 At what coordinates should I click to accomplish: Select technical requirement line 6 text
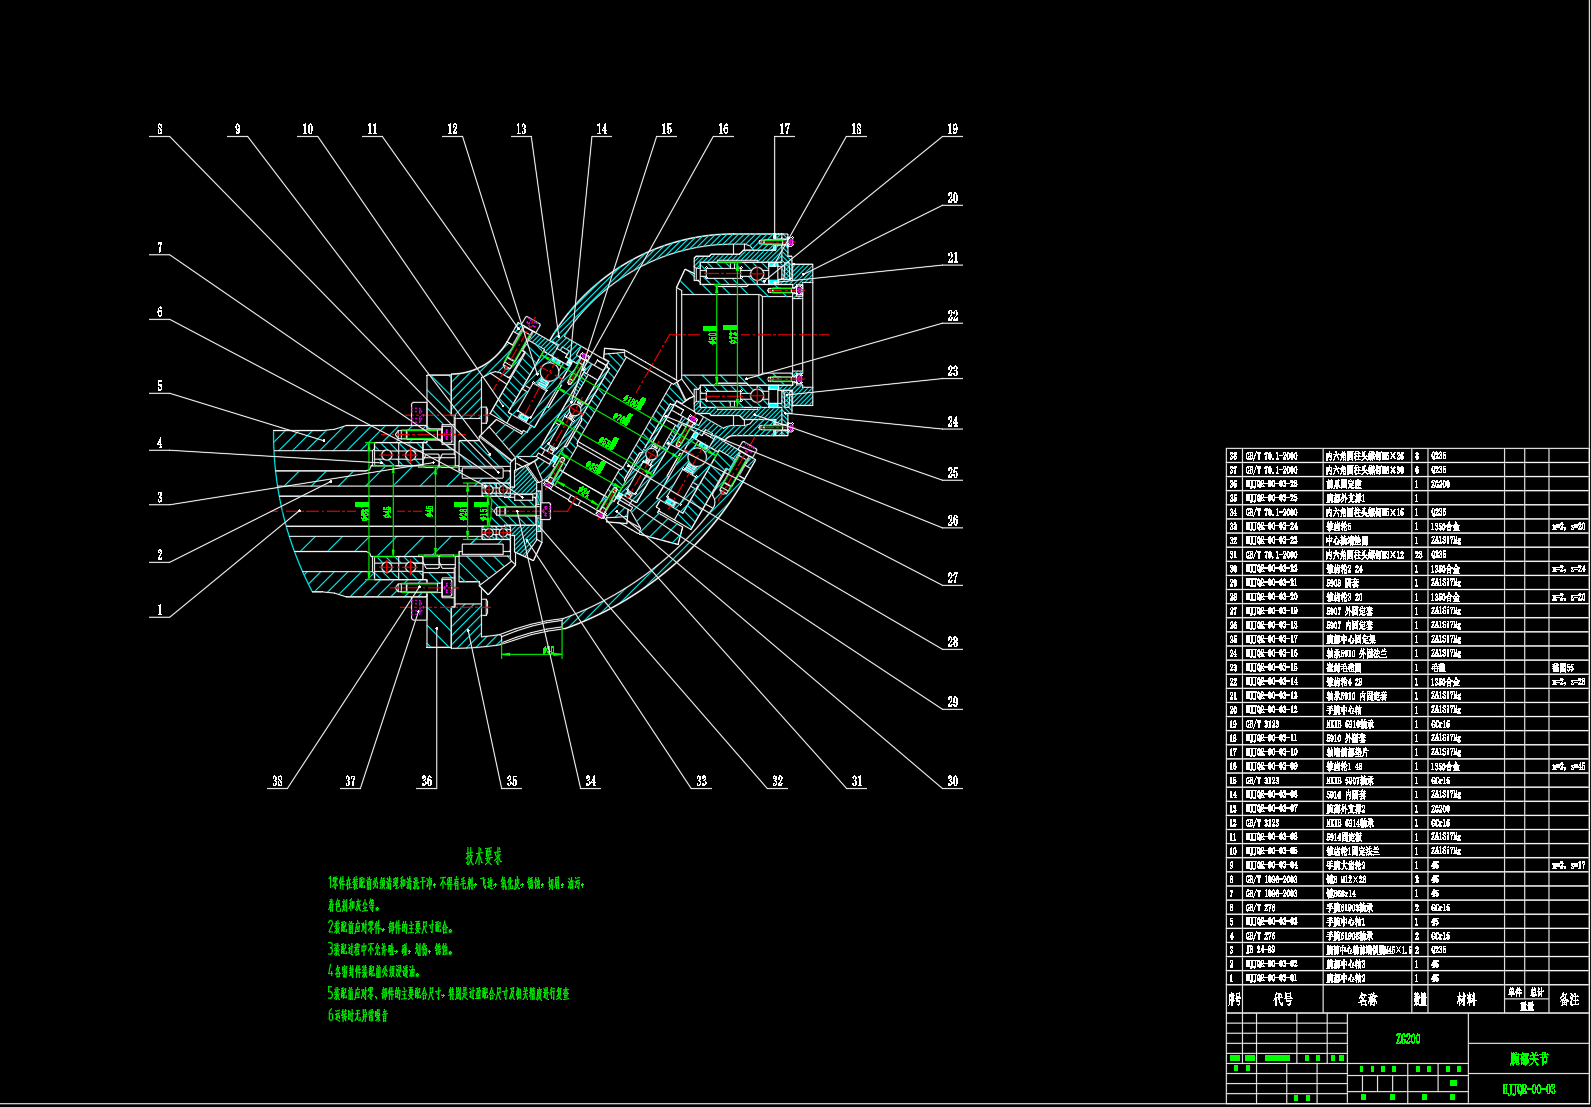click(358, 1016)
